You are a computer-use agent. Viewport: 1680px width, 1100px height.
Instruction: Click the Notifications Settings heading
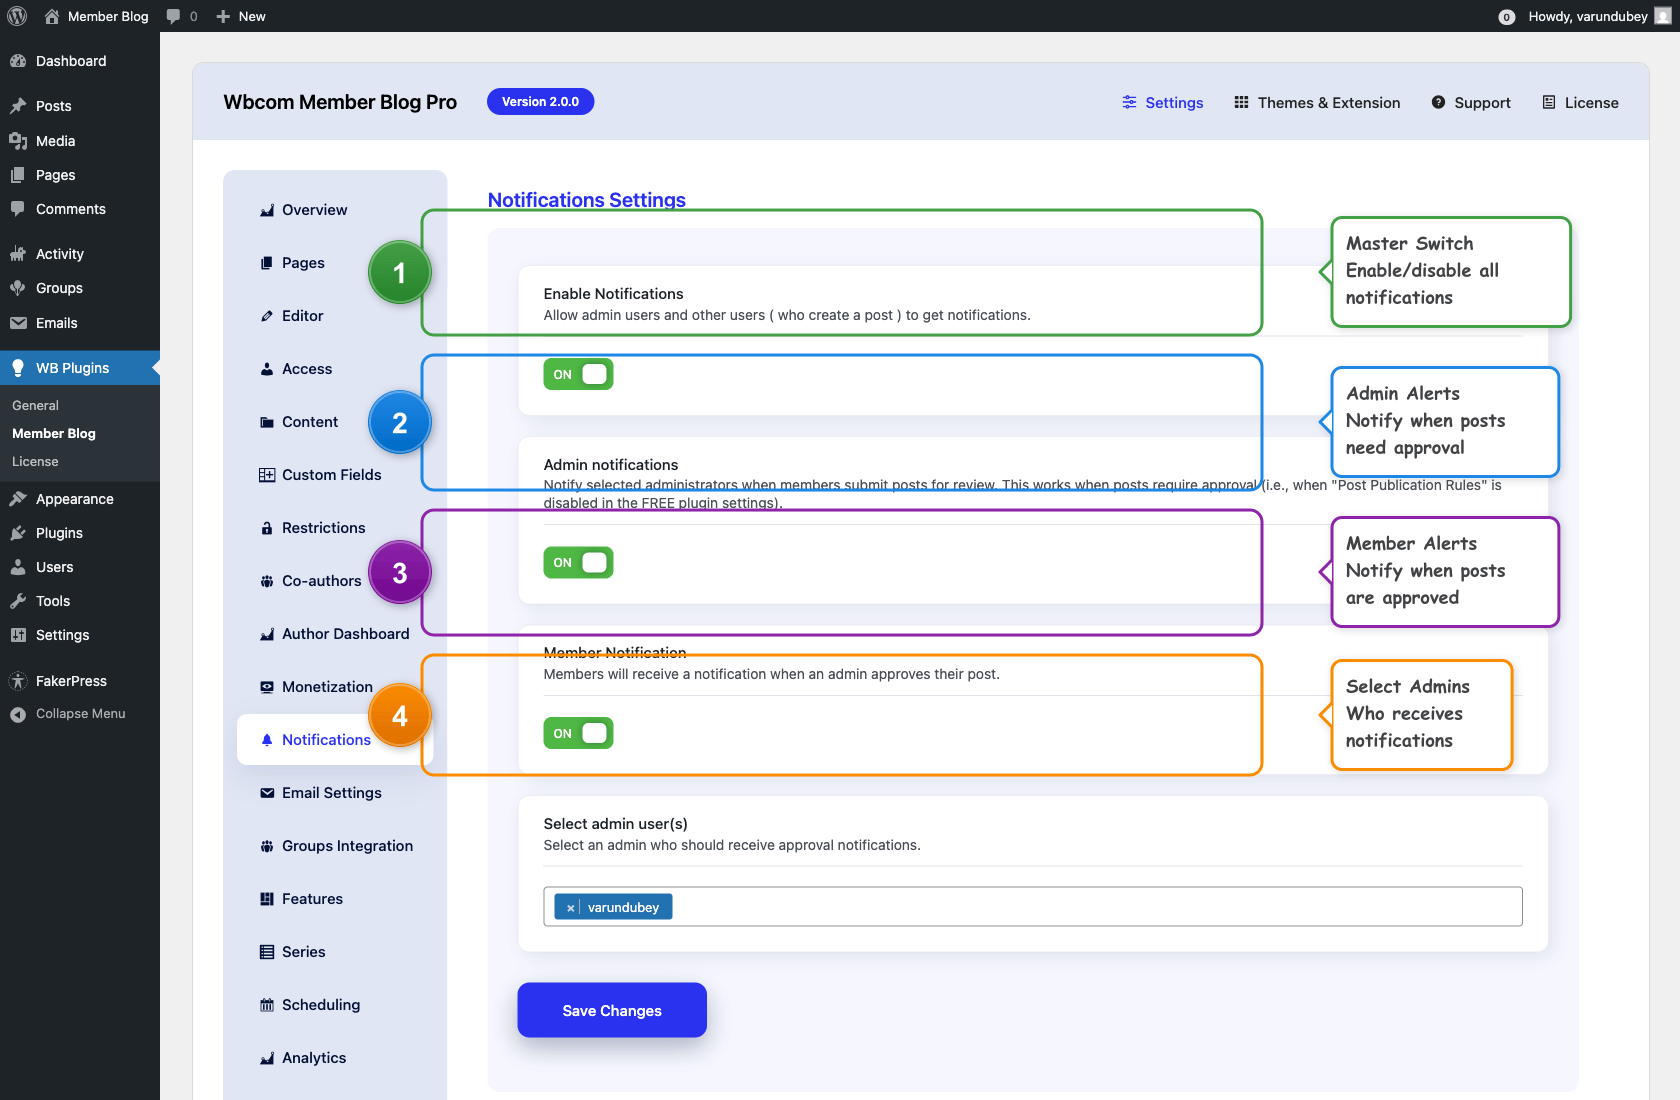(587, 200)
